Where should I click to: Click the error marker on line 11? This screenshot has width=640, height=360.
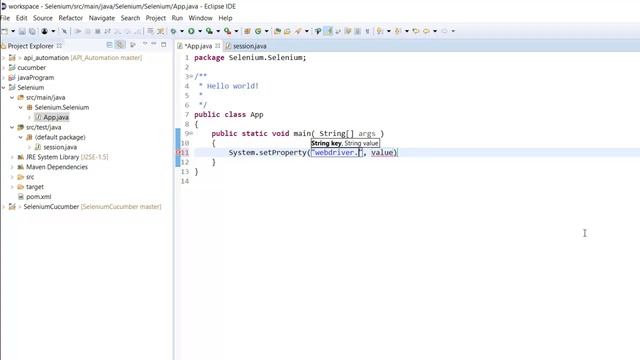pos(178,153)
